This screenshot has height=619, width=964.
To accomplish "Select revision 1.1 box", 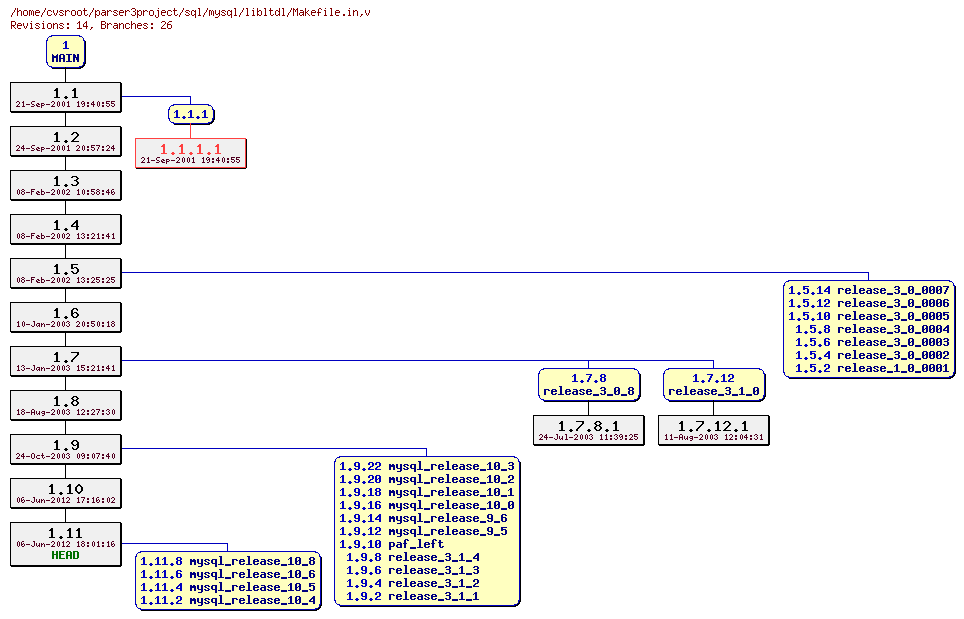I will 66,97.
